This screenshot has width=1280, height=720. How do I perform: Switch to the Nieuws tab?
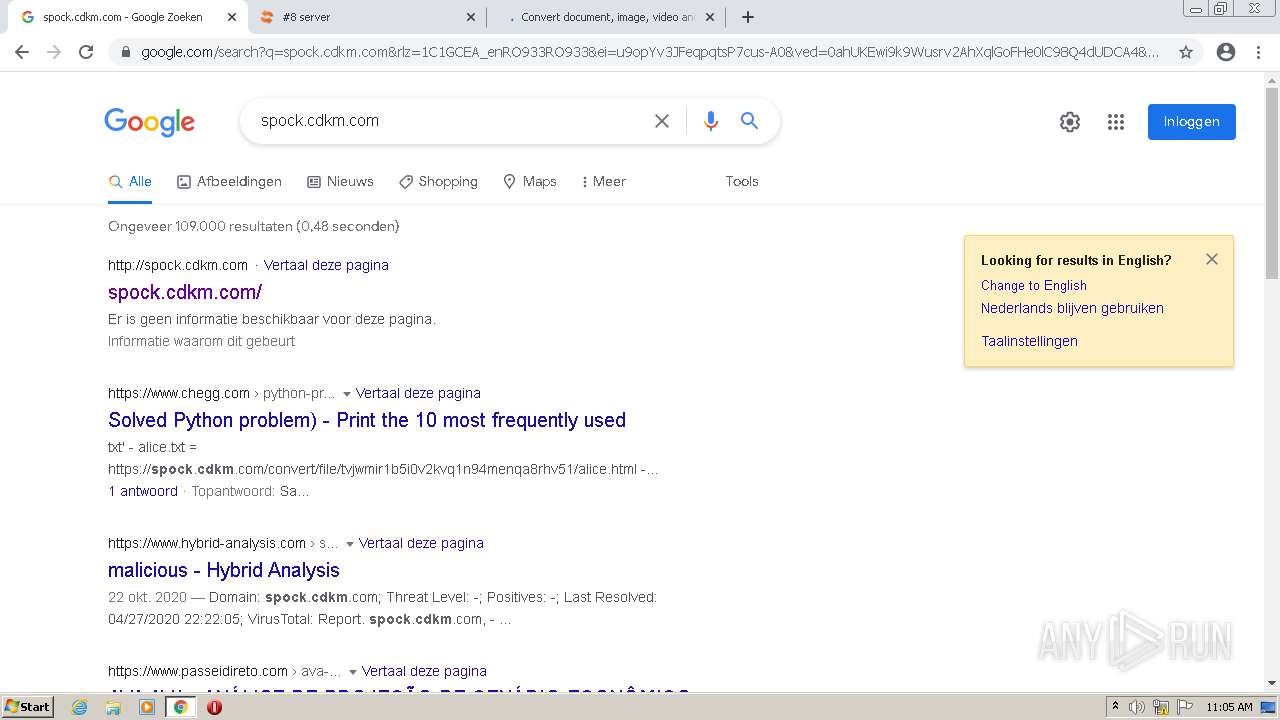pyautogui.click(x=340, y=181)
